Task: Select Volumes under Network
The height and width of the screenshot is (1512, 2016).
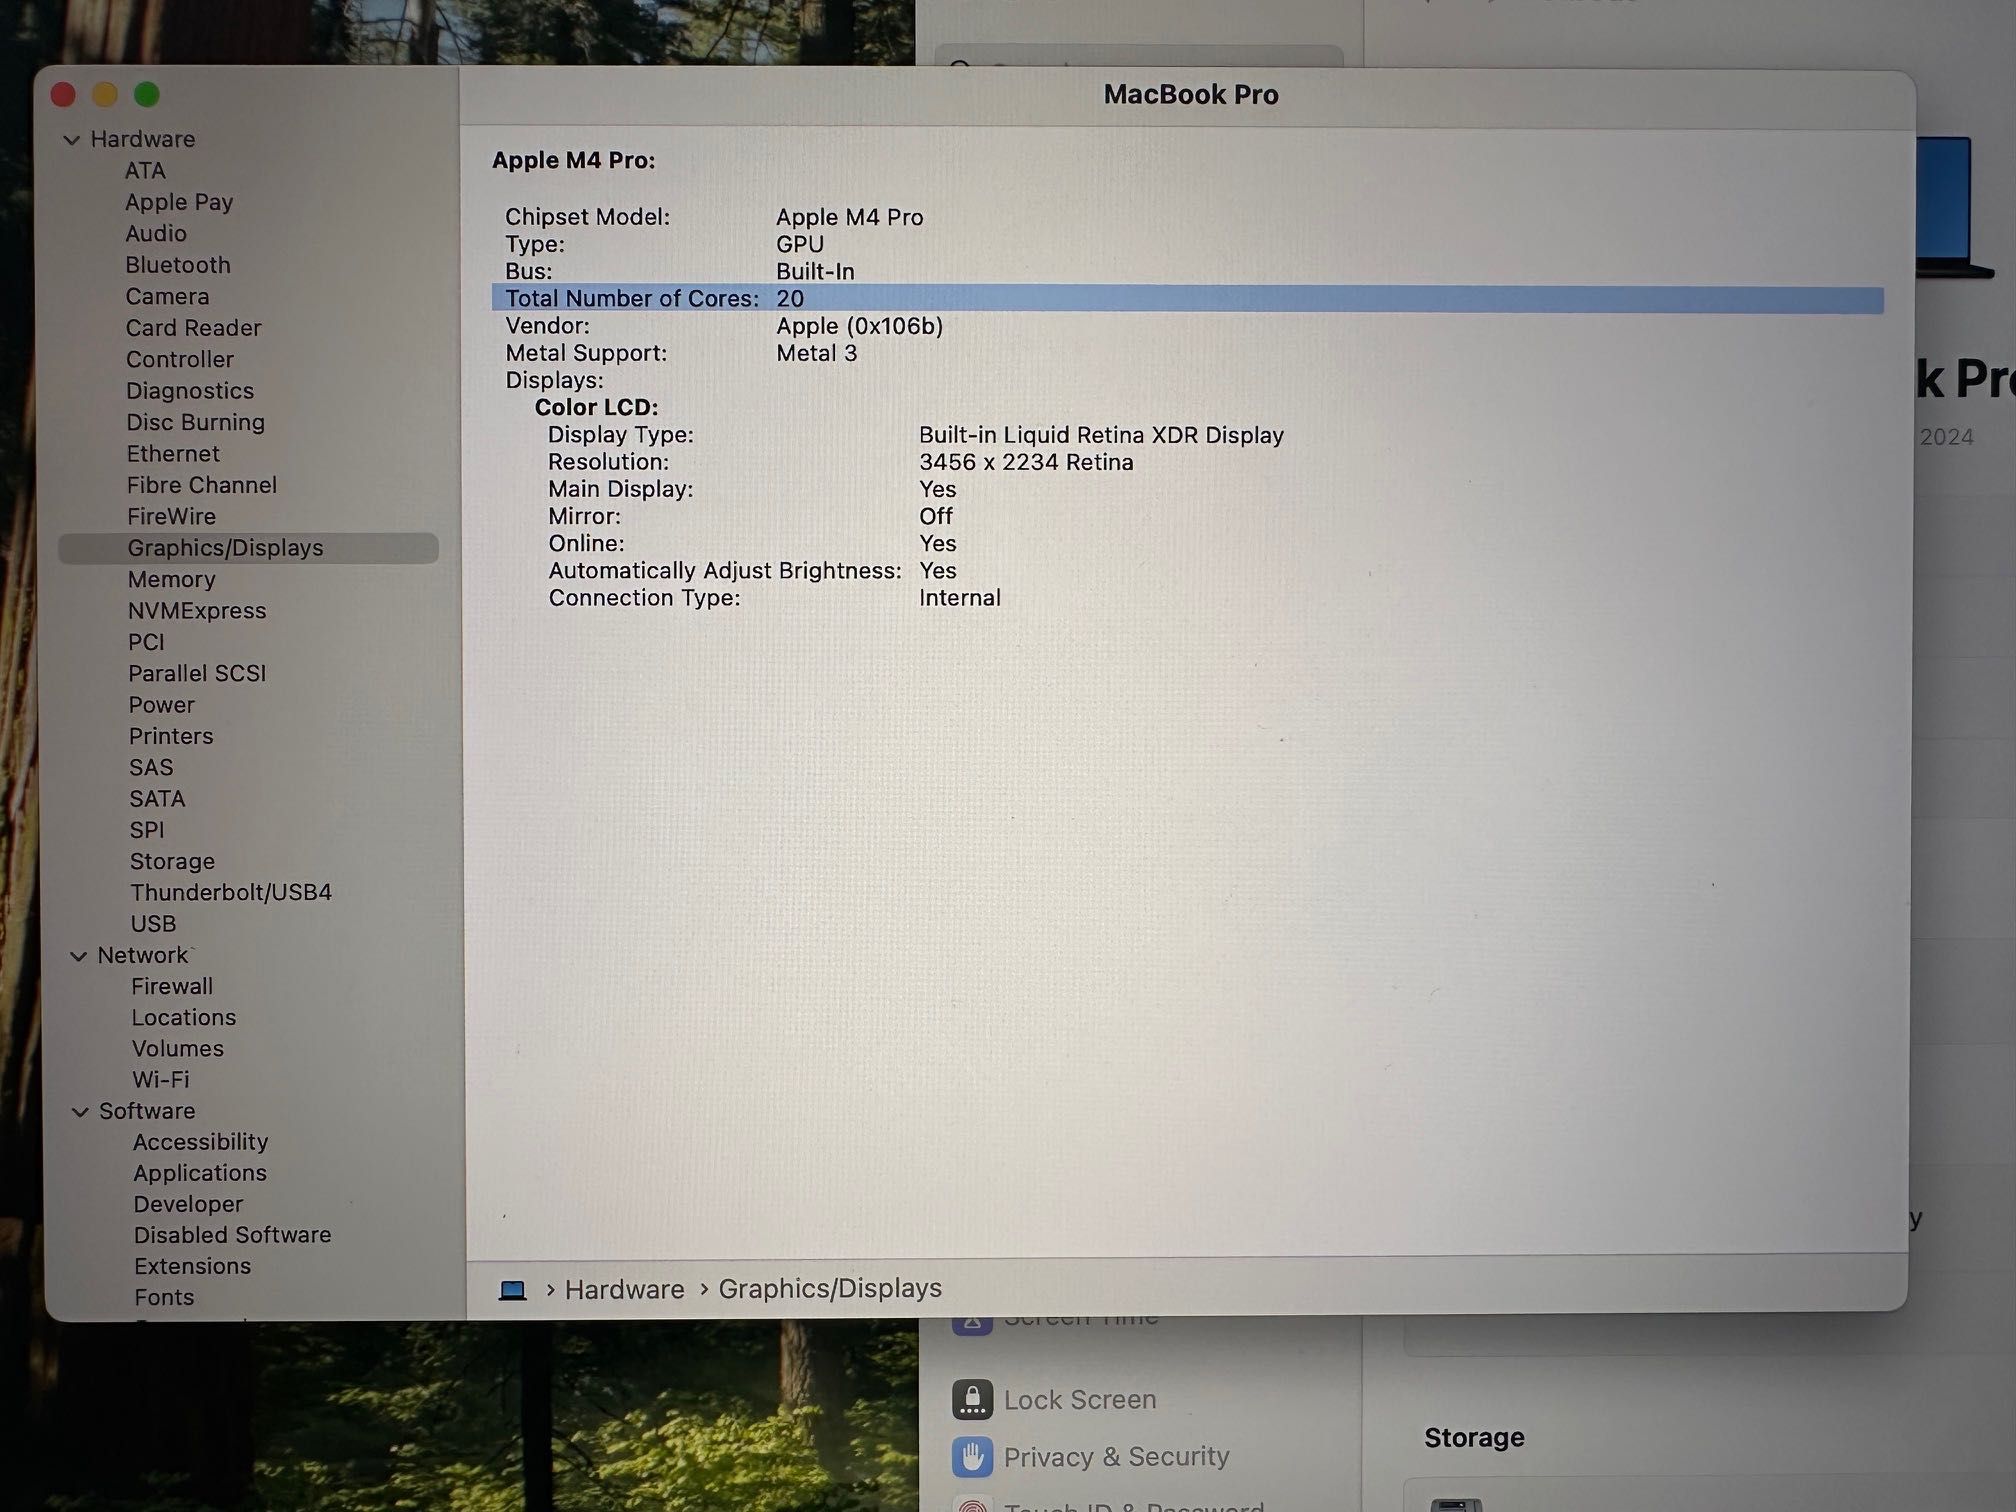Action: [x=178, y=1048]
